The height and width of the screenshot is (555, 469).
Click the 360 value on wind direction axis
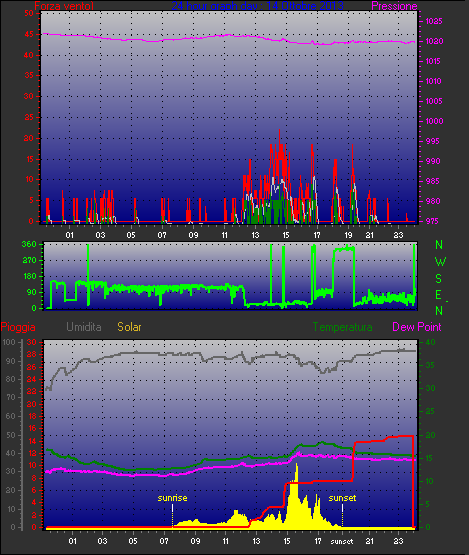tap(29, 244)
